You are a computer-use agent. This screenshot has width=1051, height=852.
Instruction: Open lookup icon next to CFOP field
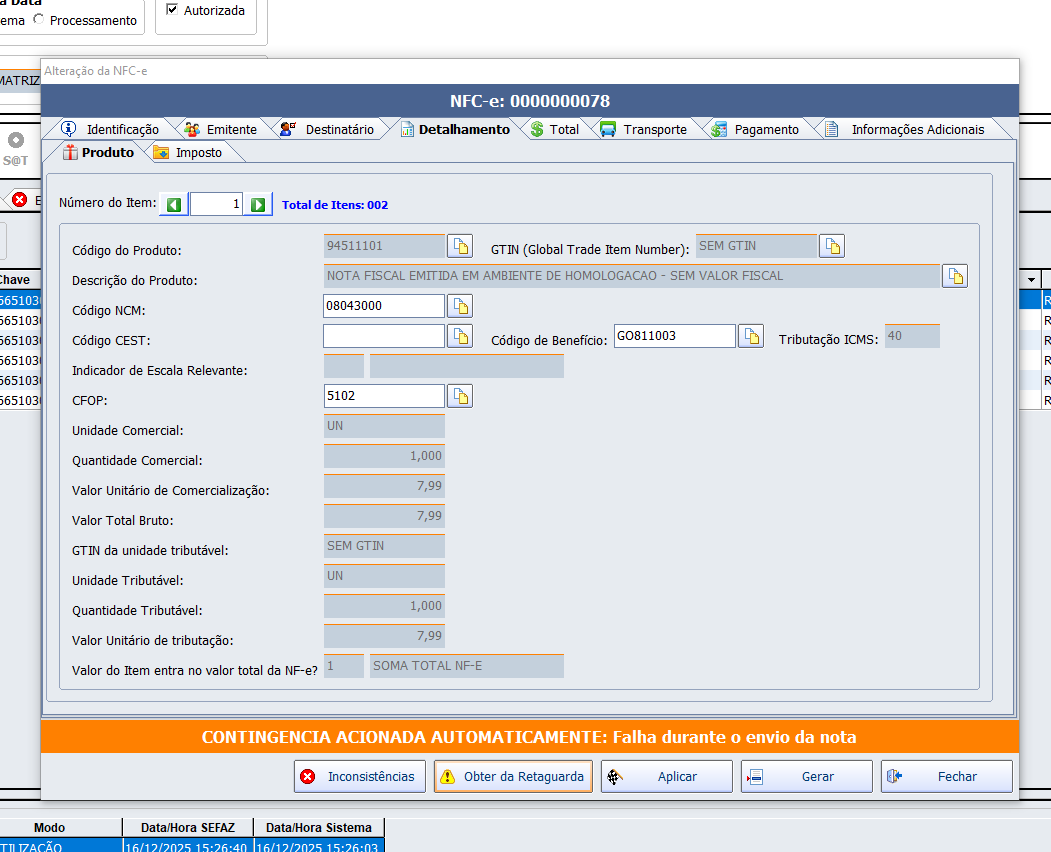tap(459, 396)
